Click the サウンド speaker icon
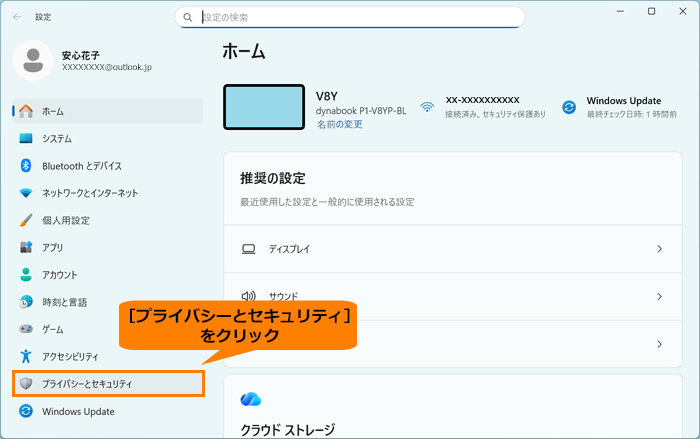 click(249, 296)
